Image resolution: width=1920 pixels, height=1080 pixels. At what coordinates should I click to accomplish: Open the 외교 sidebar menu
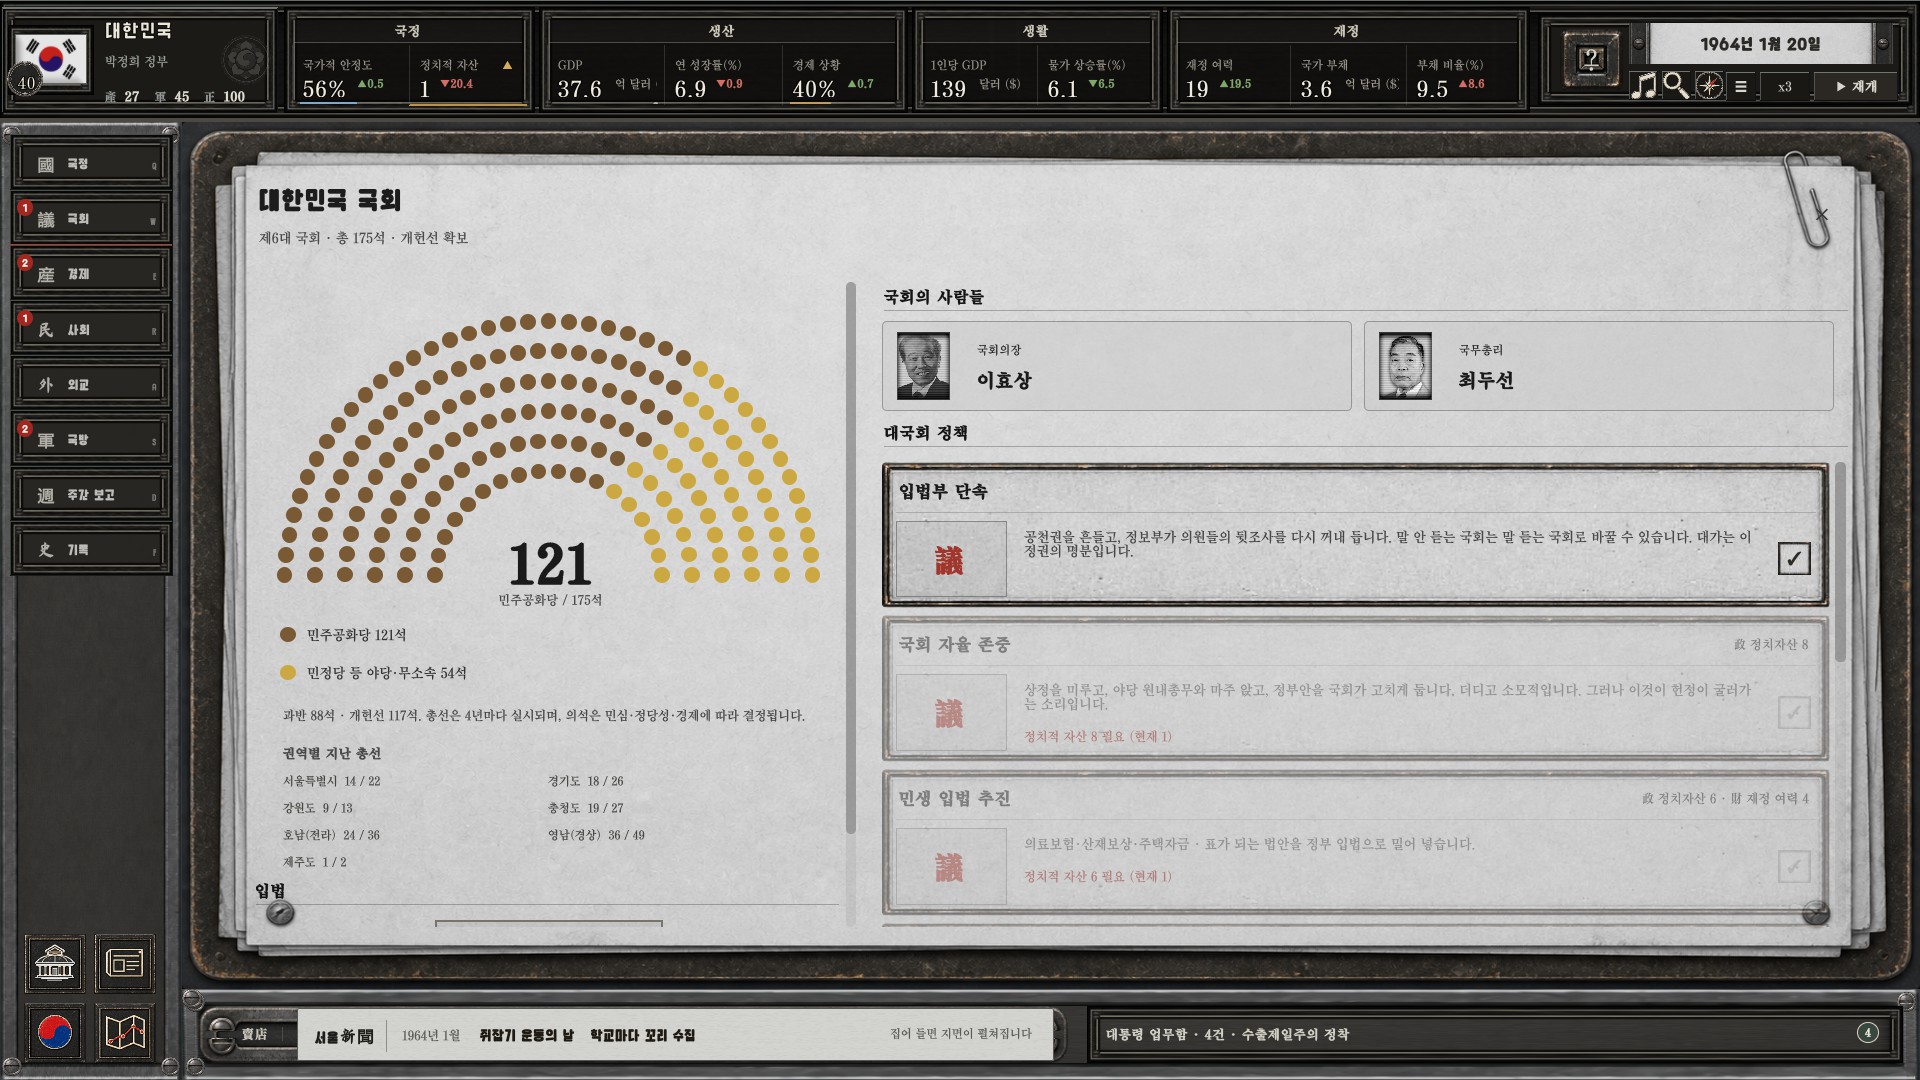click(92, 385)
